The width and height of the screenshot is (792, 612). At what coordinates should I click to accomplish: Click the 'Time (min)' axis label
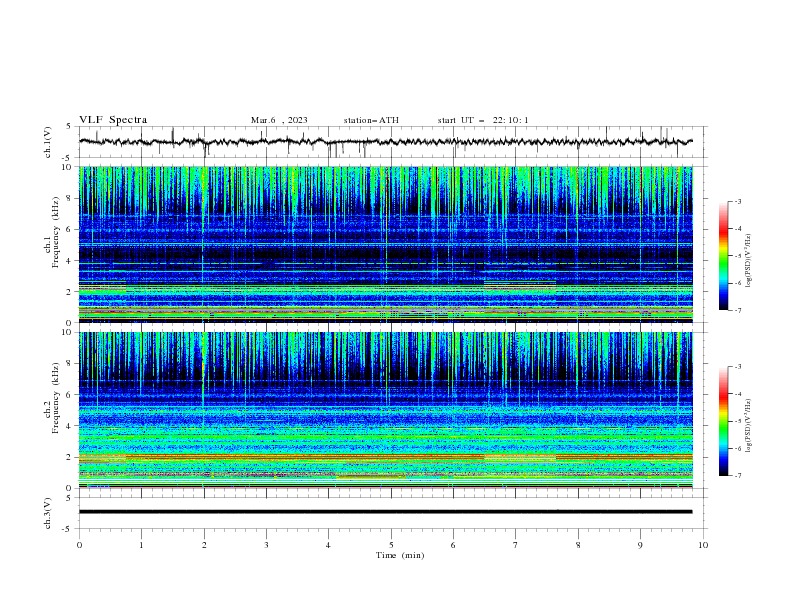(400, 555)
